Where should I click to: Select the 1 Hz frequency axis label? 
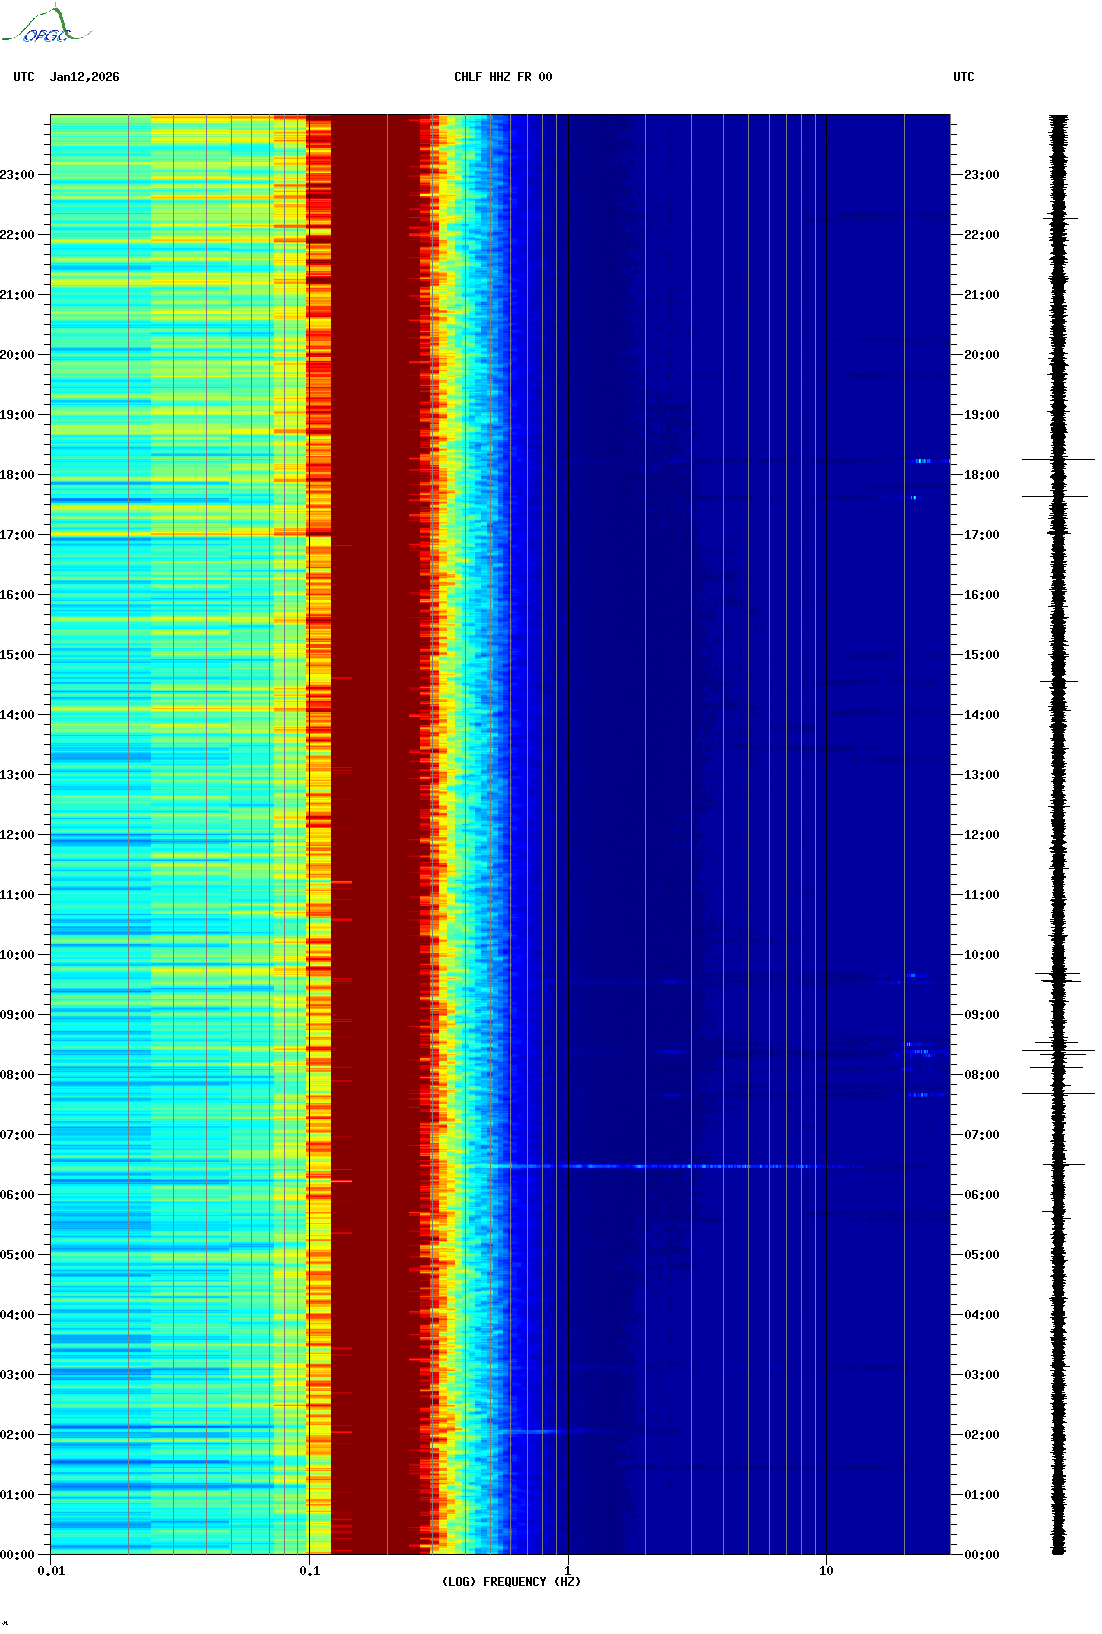[568, 1571]
